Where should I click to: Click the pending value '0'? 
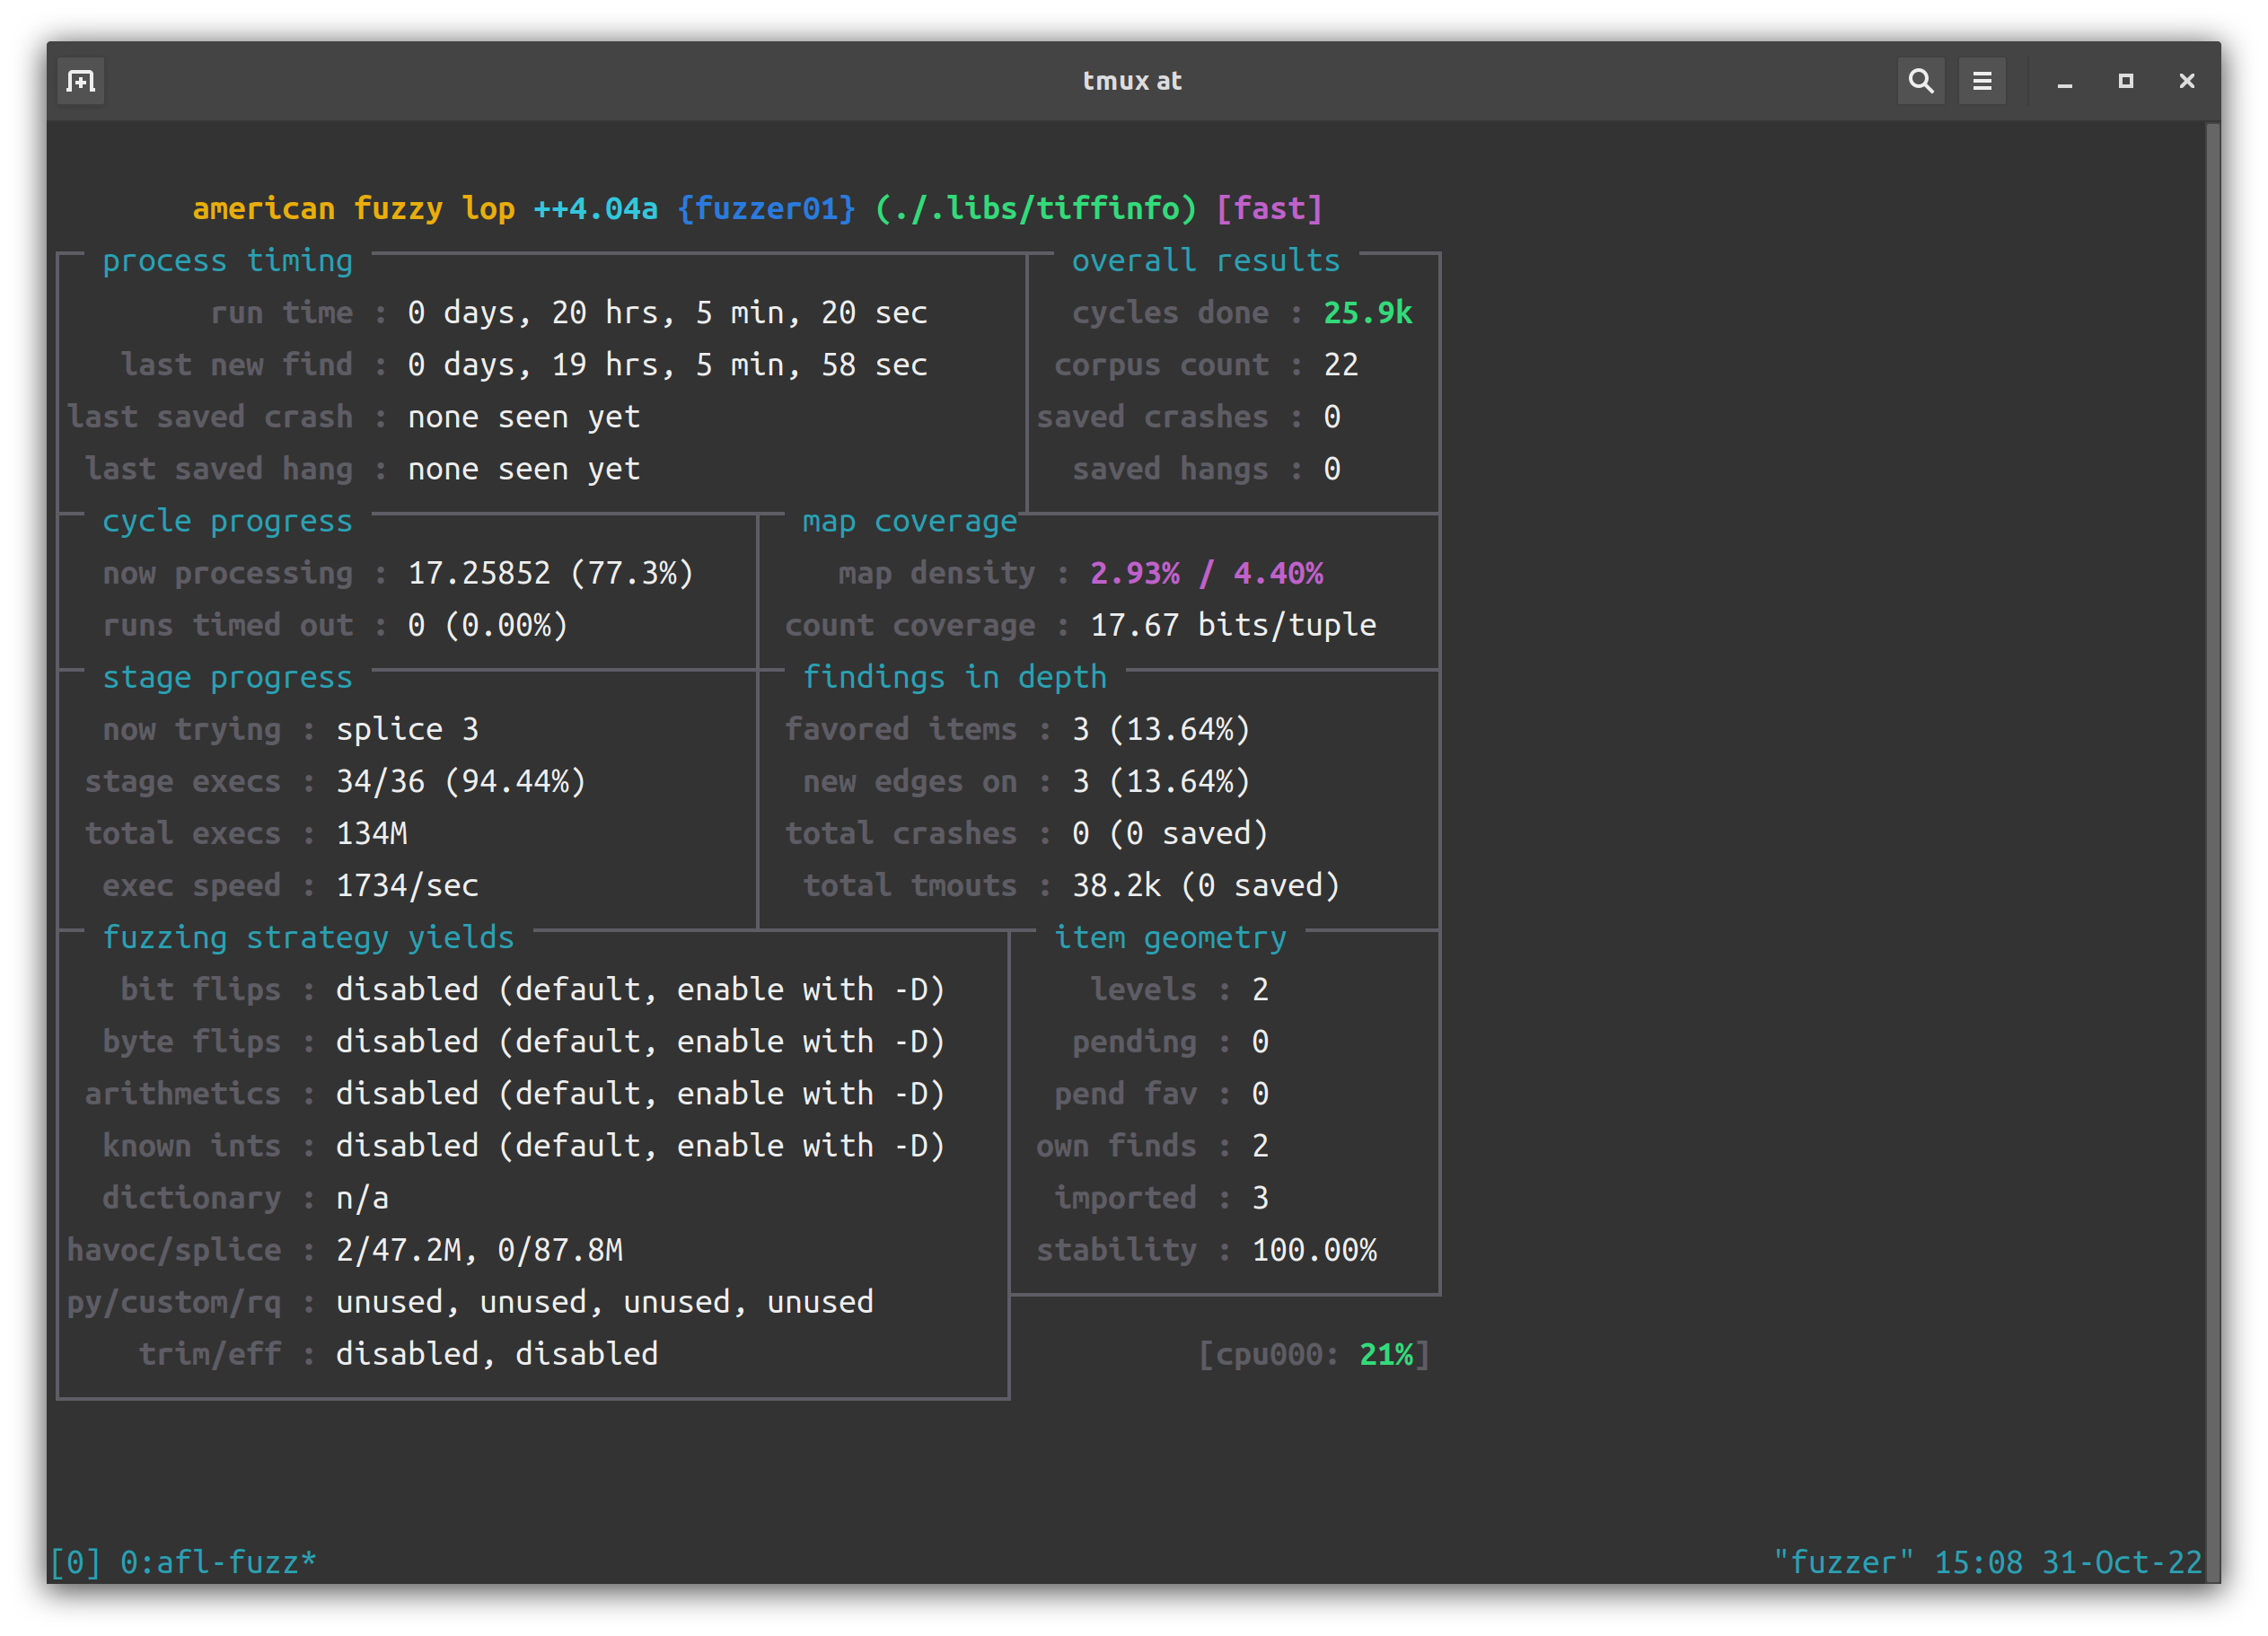tap(1260, 1041)
